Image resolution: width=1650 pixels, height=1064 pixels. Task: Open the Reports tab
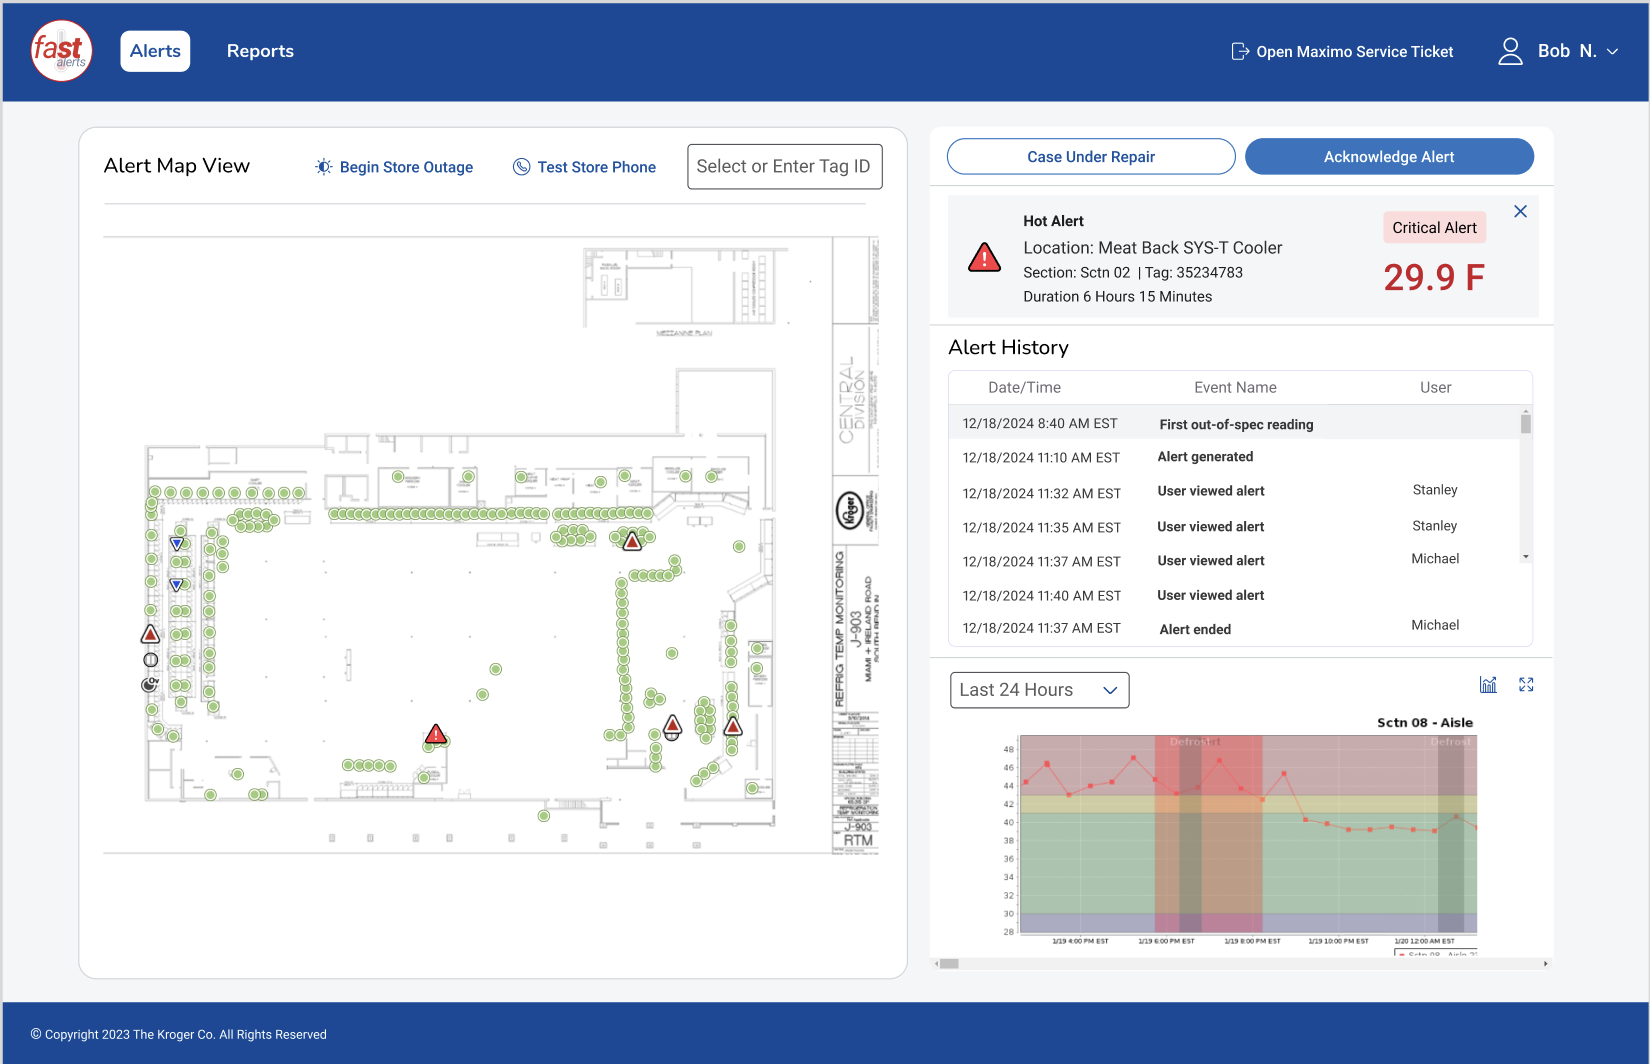260,51
